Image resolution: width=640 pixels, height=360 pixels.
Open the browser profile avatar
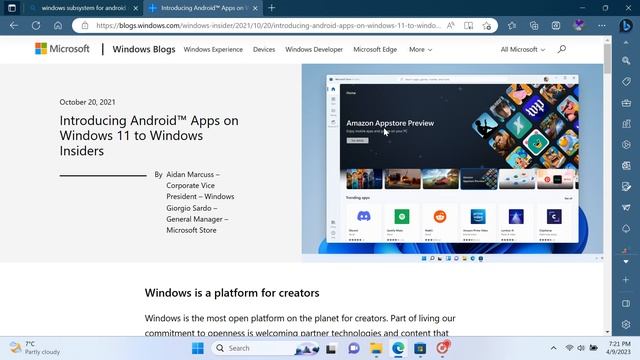(x=579, y=25)
